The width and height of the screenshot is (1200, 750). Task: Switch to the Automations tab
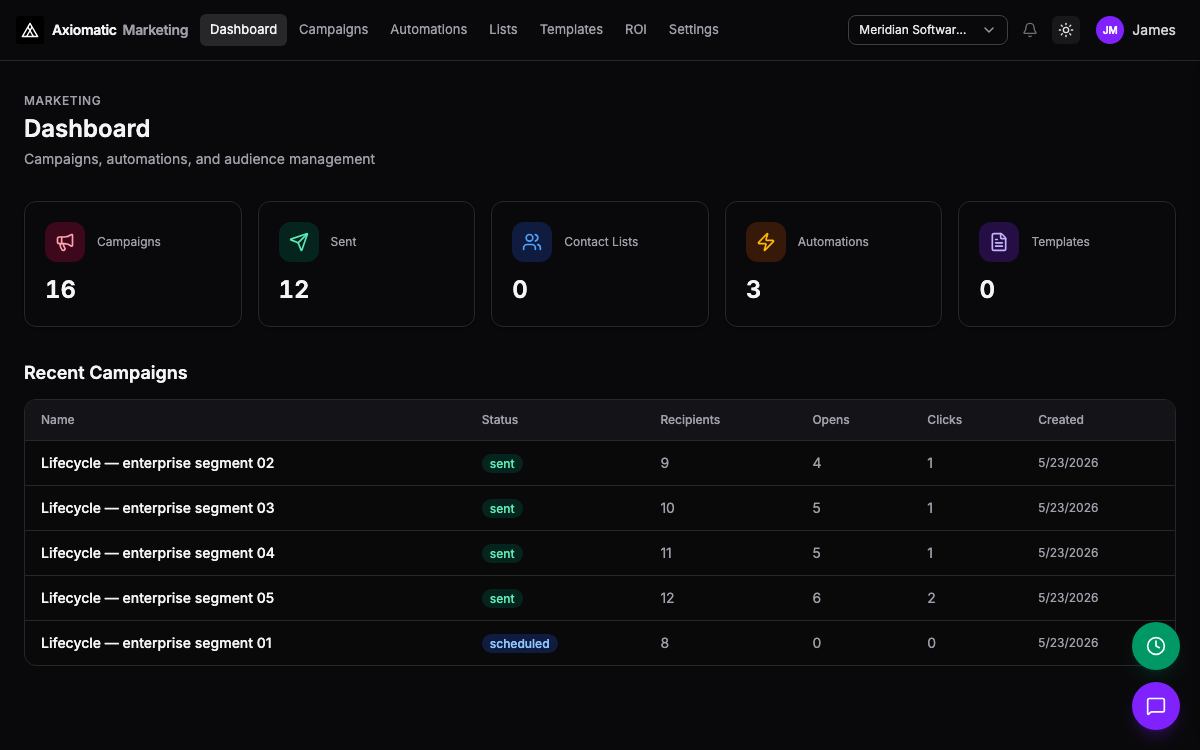pos(429,30)
